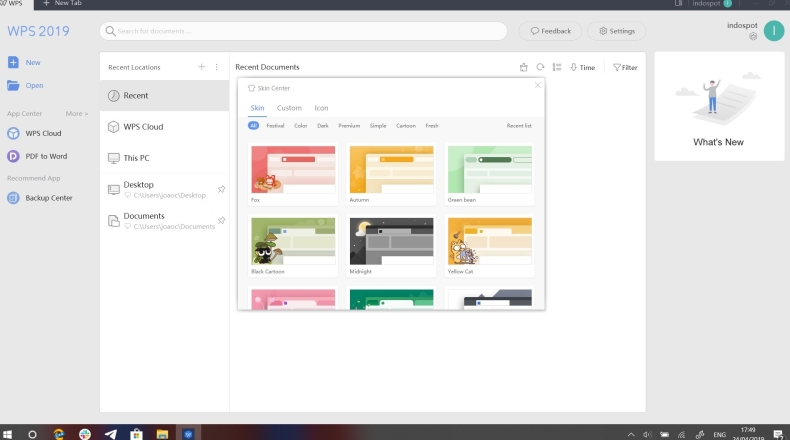Click the Feedback button

550,31
